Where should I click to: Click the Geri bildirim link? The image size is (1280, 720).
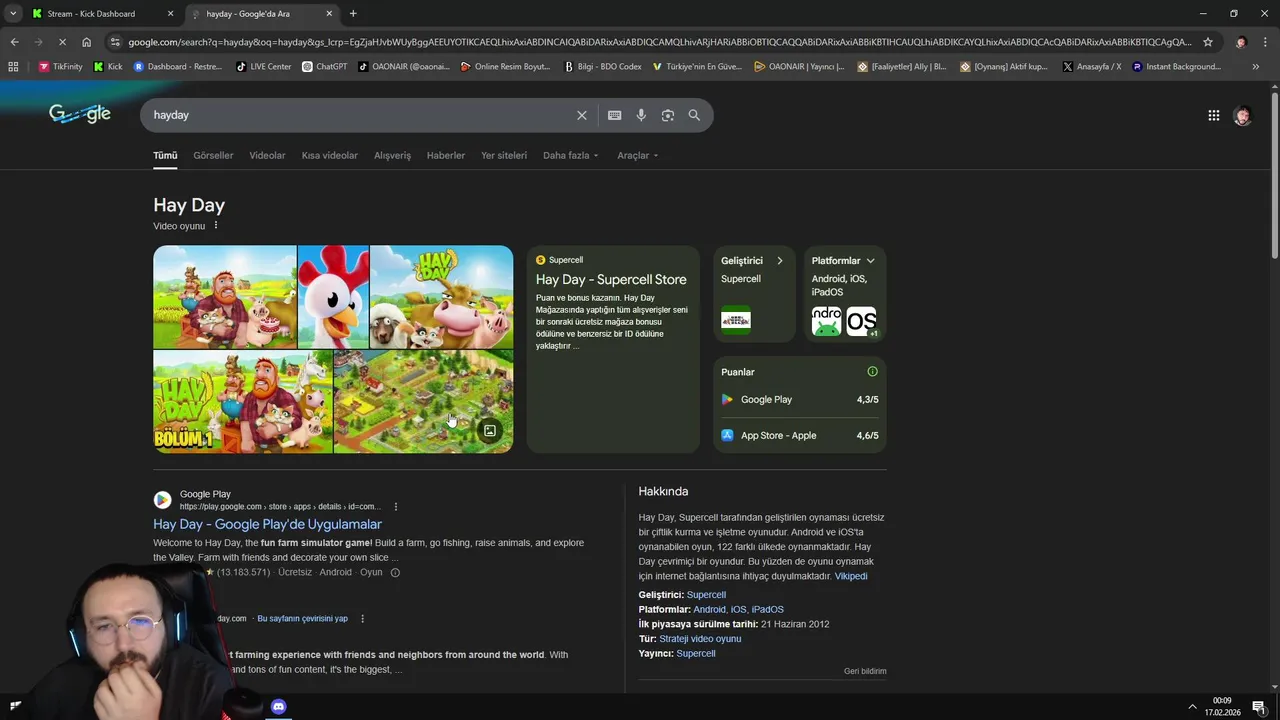(865, 671)
